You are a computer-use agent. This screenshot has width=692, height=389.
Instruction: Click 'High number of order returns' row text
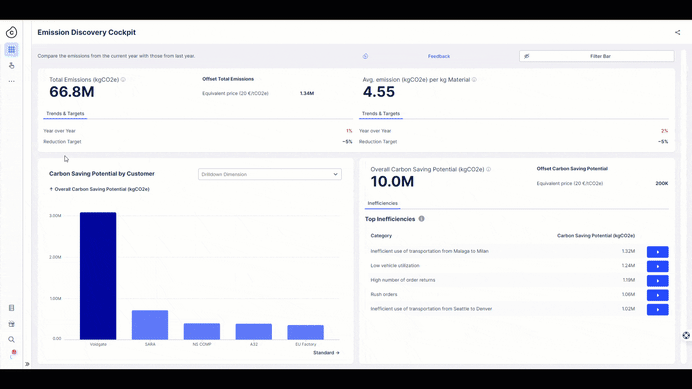(x=403, y=280)
